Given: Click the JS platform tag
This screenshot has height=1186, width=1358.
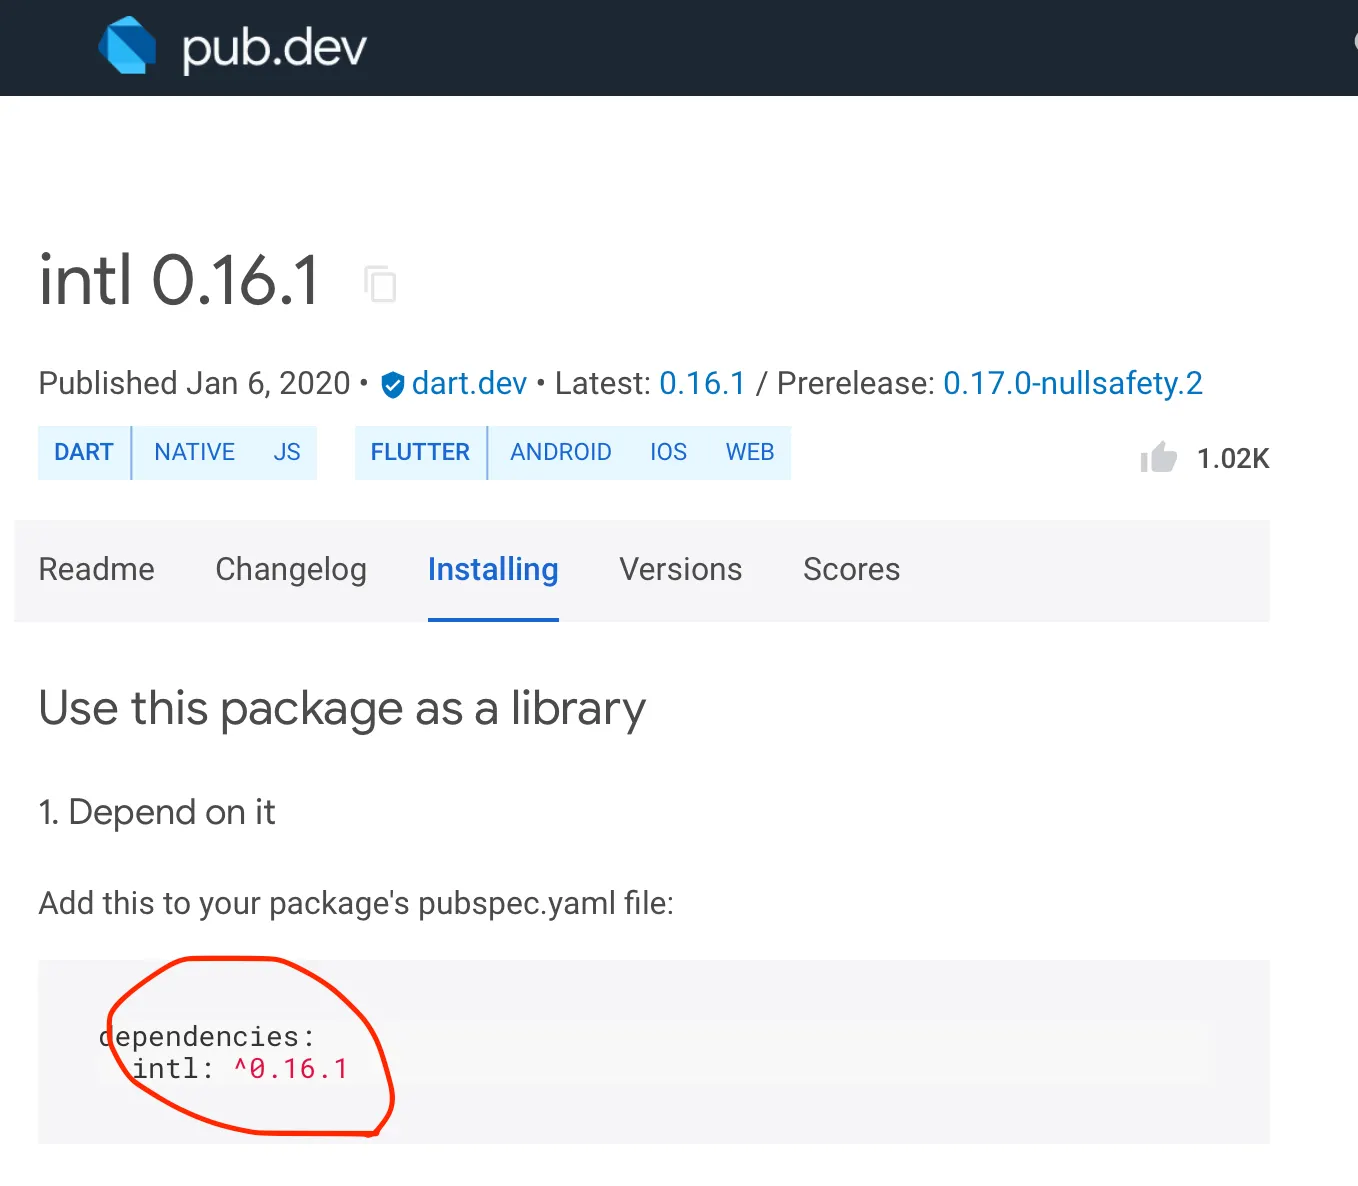Looking at the screenshot, I should pyautogui.click(x=287, y=452).
